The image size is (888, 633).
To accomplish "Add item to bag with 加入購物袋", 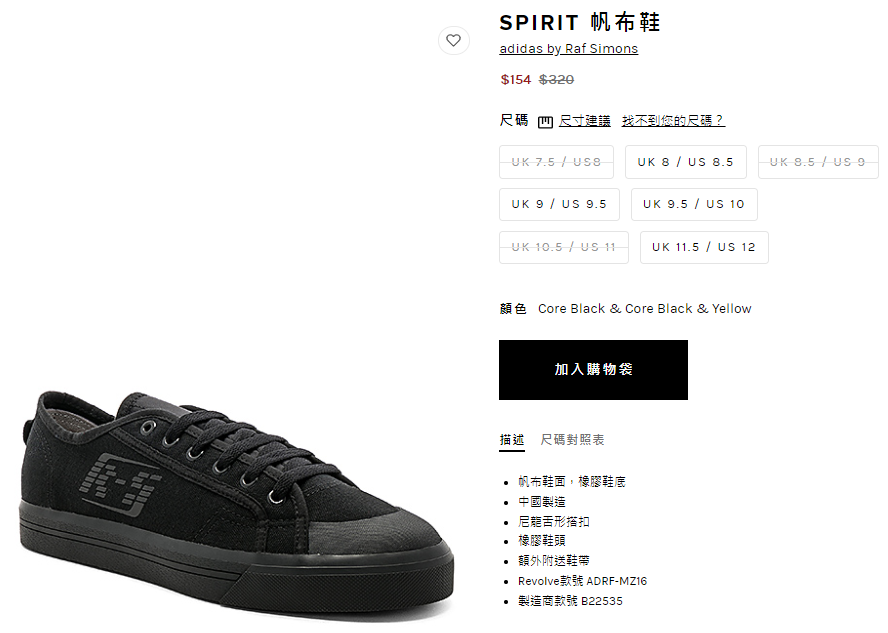I will coord(594,370).
